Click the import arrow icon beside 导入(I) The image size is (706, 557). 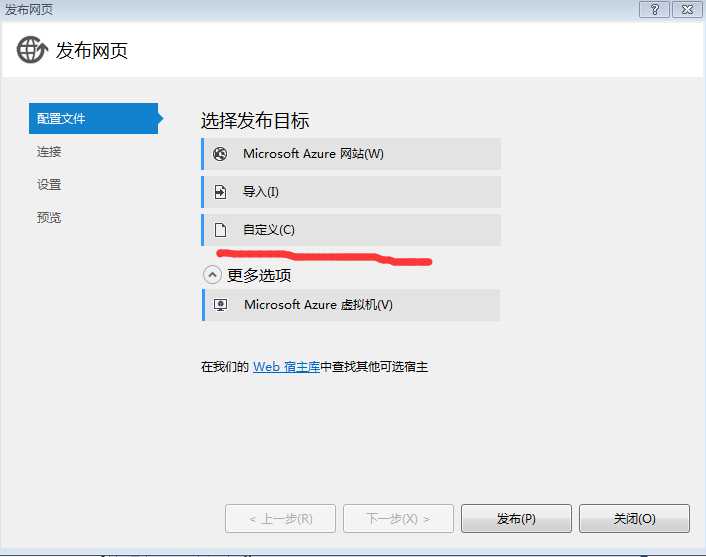pos(220,192)
